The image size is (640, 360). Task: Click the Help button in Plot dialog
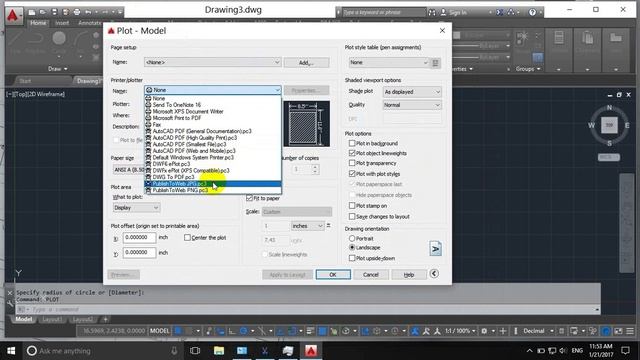coord(409,275)
